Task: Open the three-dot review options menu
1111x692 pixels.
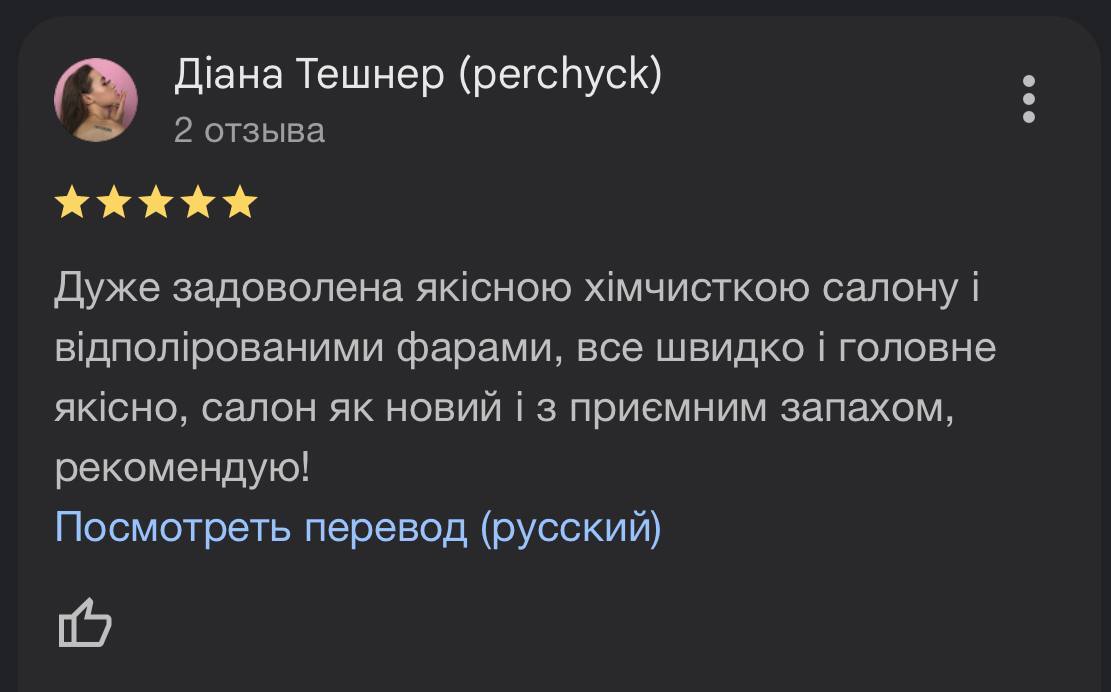Action: (x=1029, y=99)
